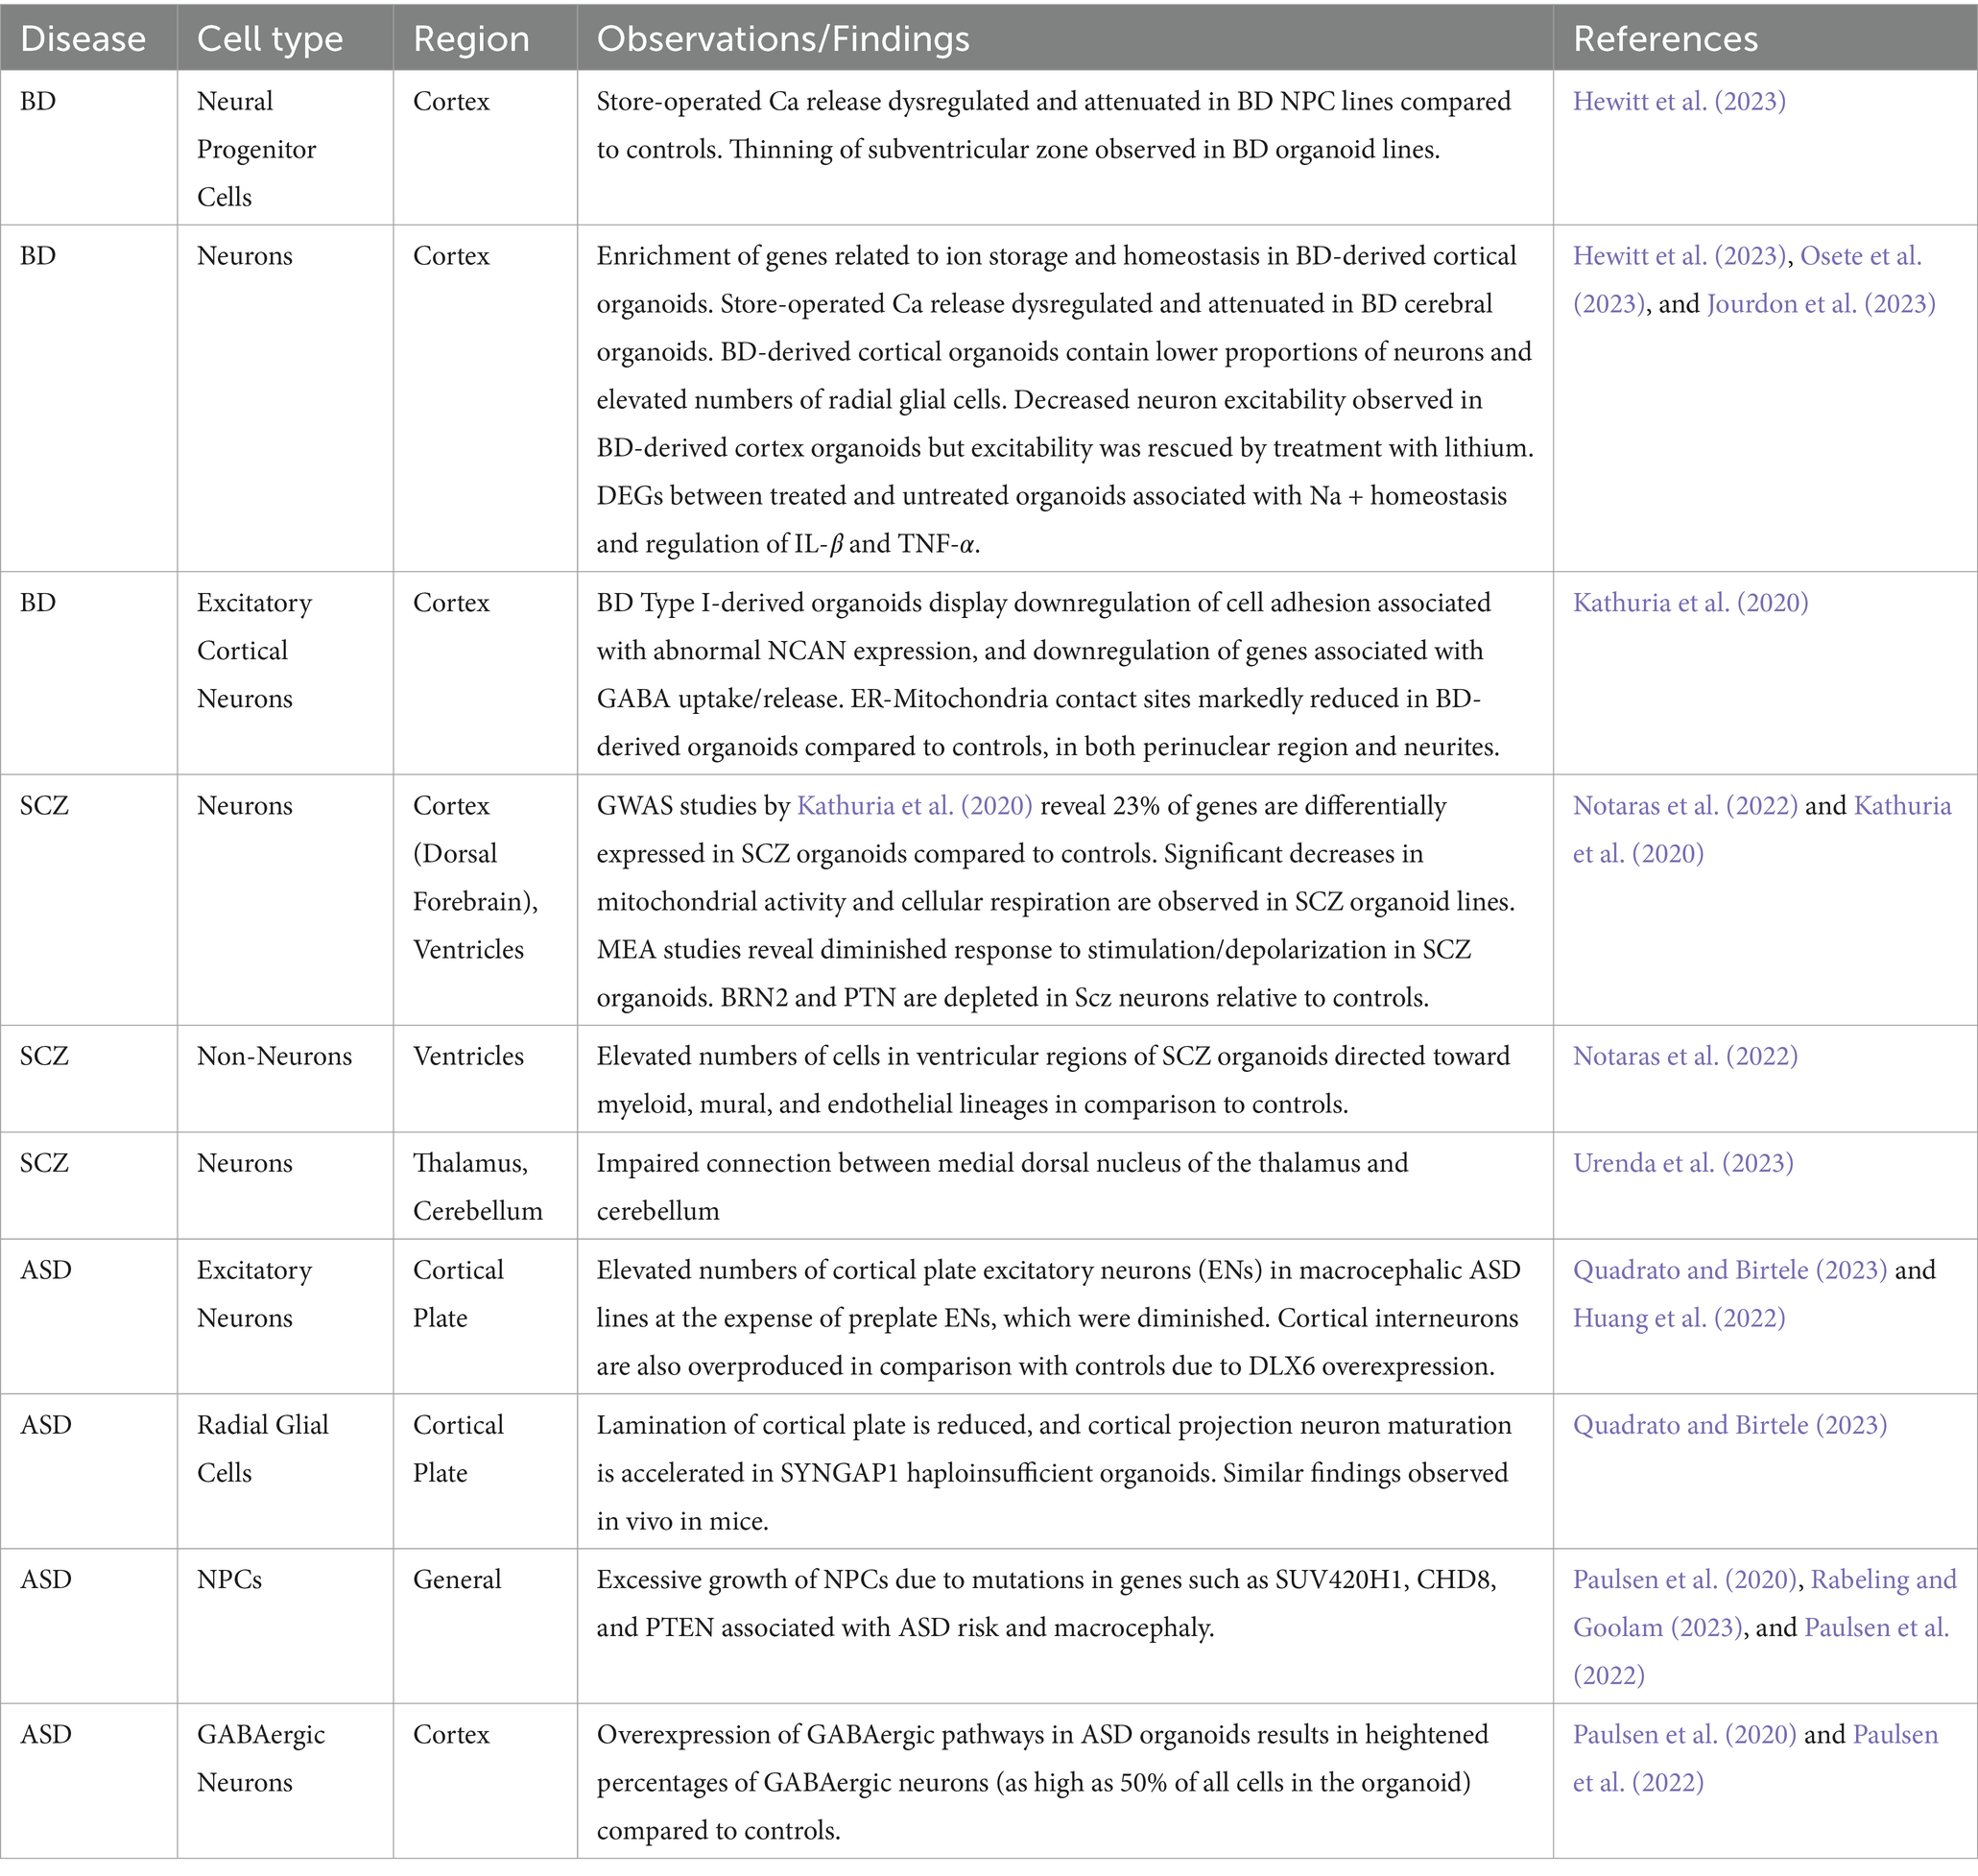Viewport: 1978px width, 1876px height.
Task: Open the Urenda et al. (2023) reference
Action: click(x=1683, y=1164)
